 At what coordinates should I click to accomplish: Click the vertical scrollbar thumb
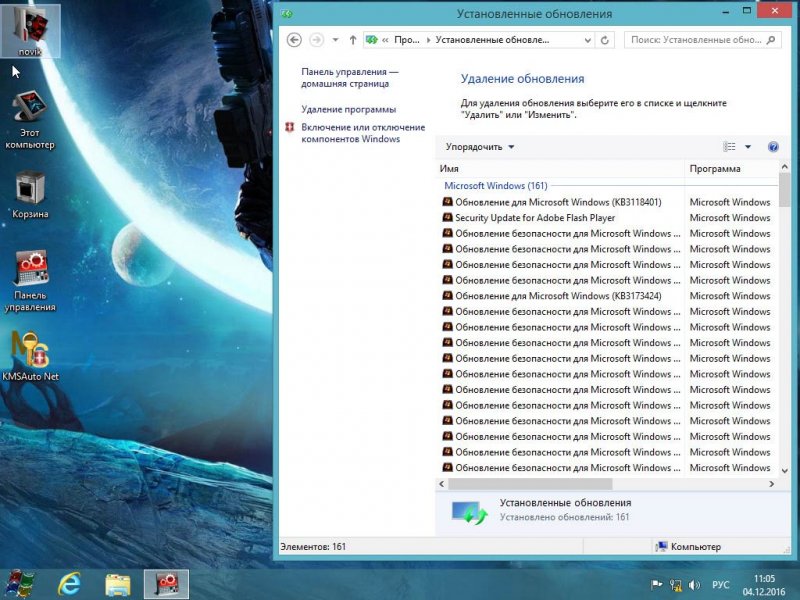tap(784, 190)
